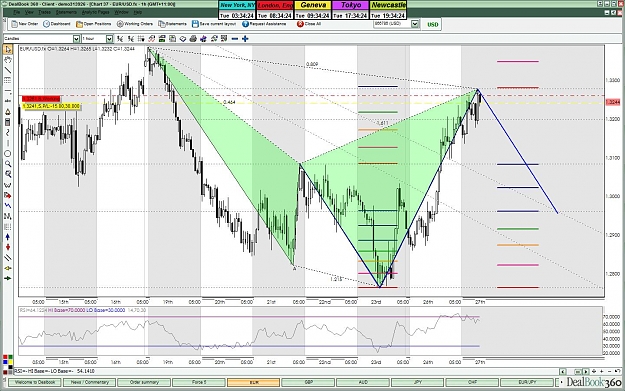Select the parallel channel lines tool
The width and height of the screenshot is (625, 391).
click(x=8, y=257)
